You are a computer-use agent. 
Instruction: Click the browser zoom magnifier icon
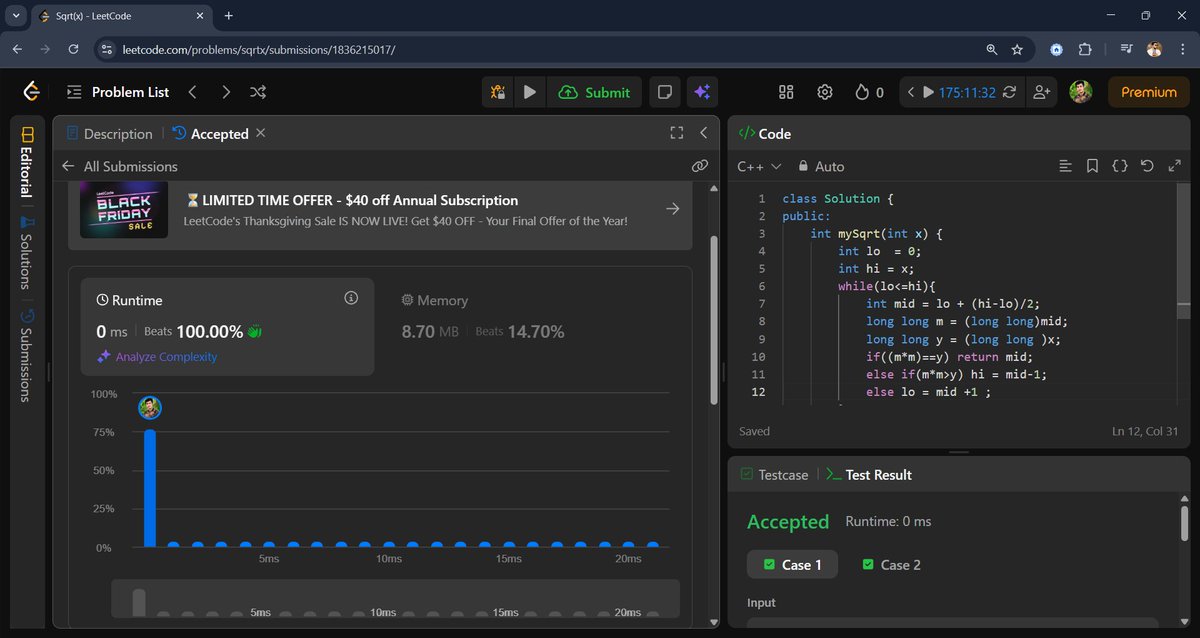tap(991, 49)
